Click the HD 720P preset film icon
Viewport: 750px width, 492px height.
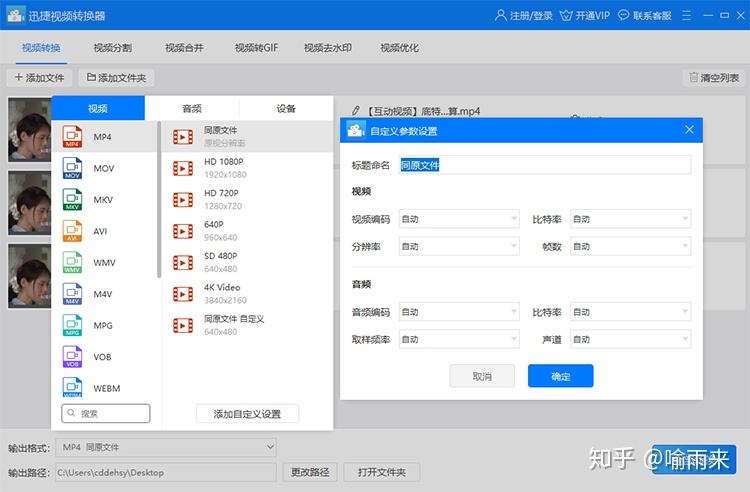coord(183,200)
